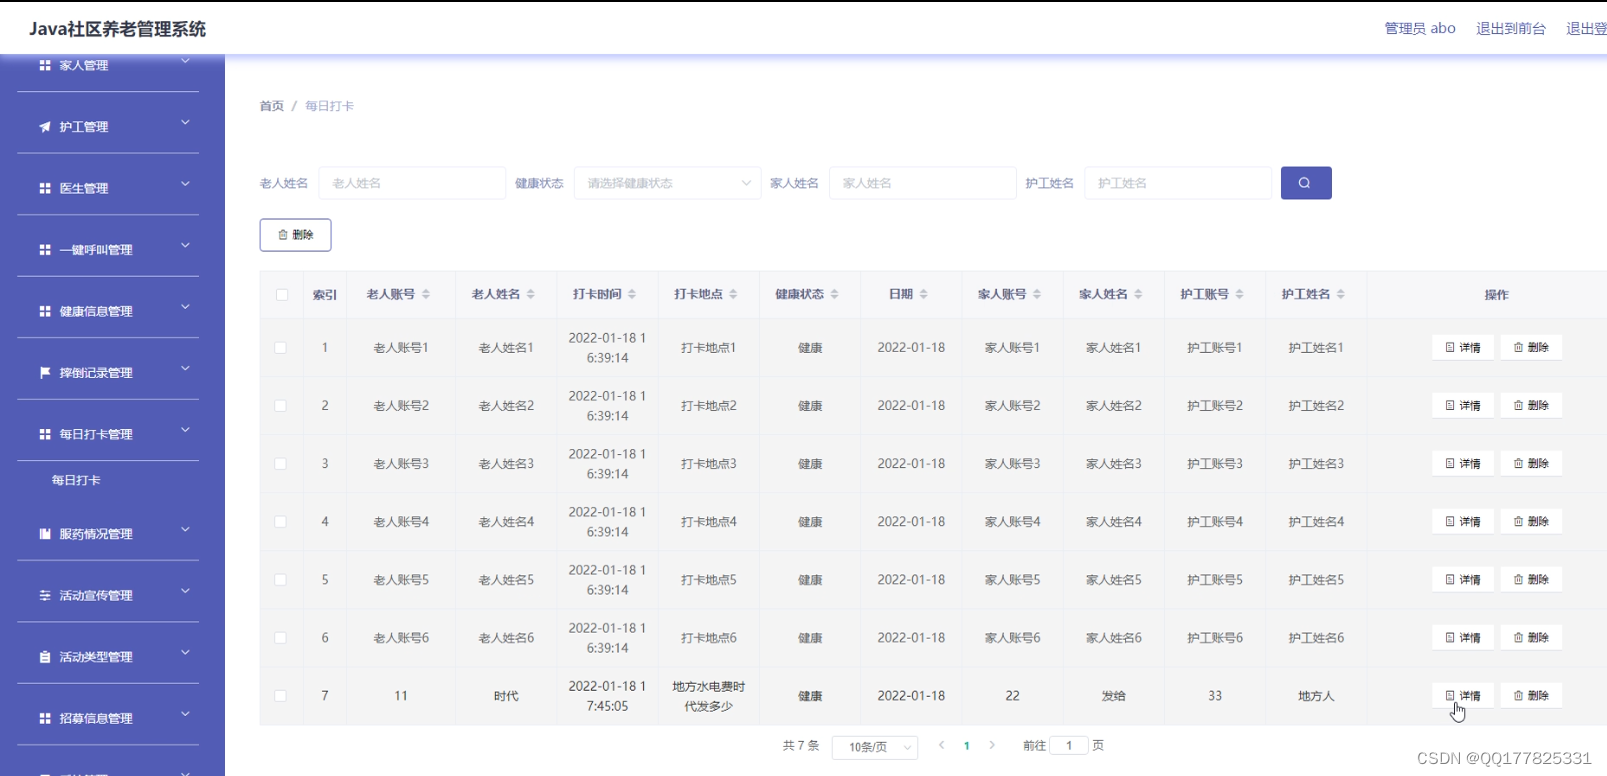Image resolution: width=1607 pixels, height=776 pixels.
Task: Sort by 打卡地点 column arrows
Action: tap(733, 294)
